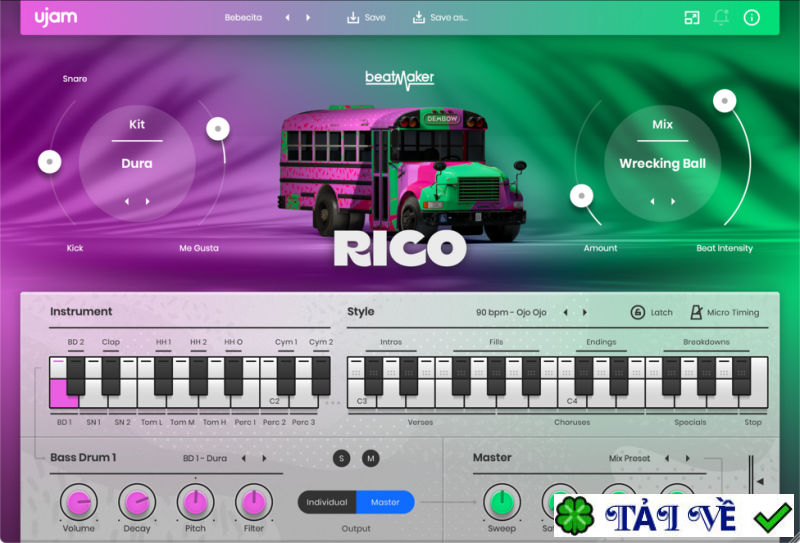This screenshot has width=800, height=543.
Task: Select Master output option
Action: click(x=385, y=502)
